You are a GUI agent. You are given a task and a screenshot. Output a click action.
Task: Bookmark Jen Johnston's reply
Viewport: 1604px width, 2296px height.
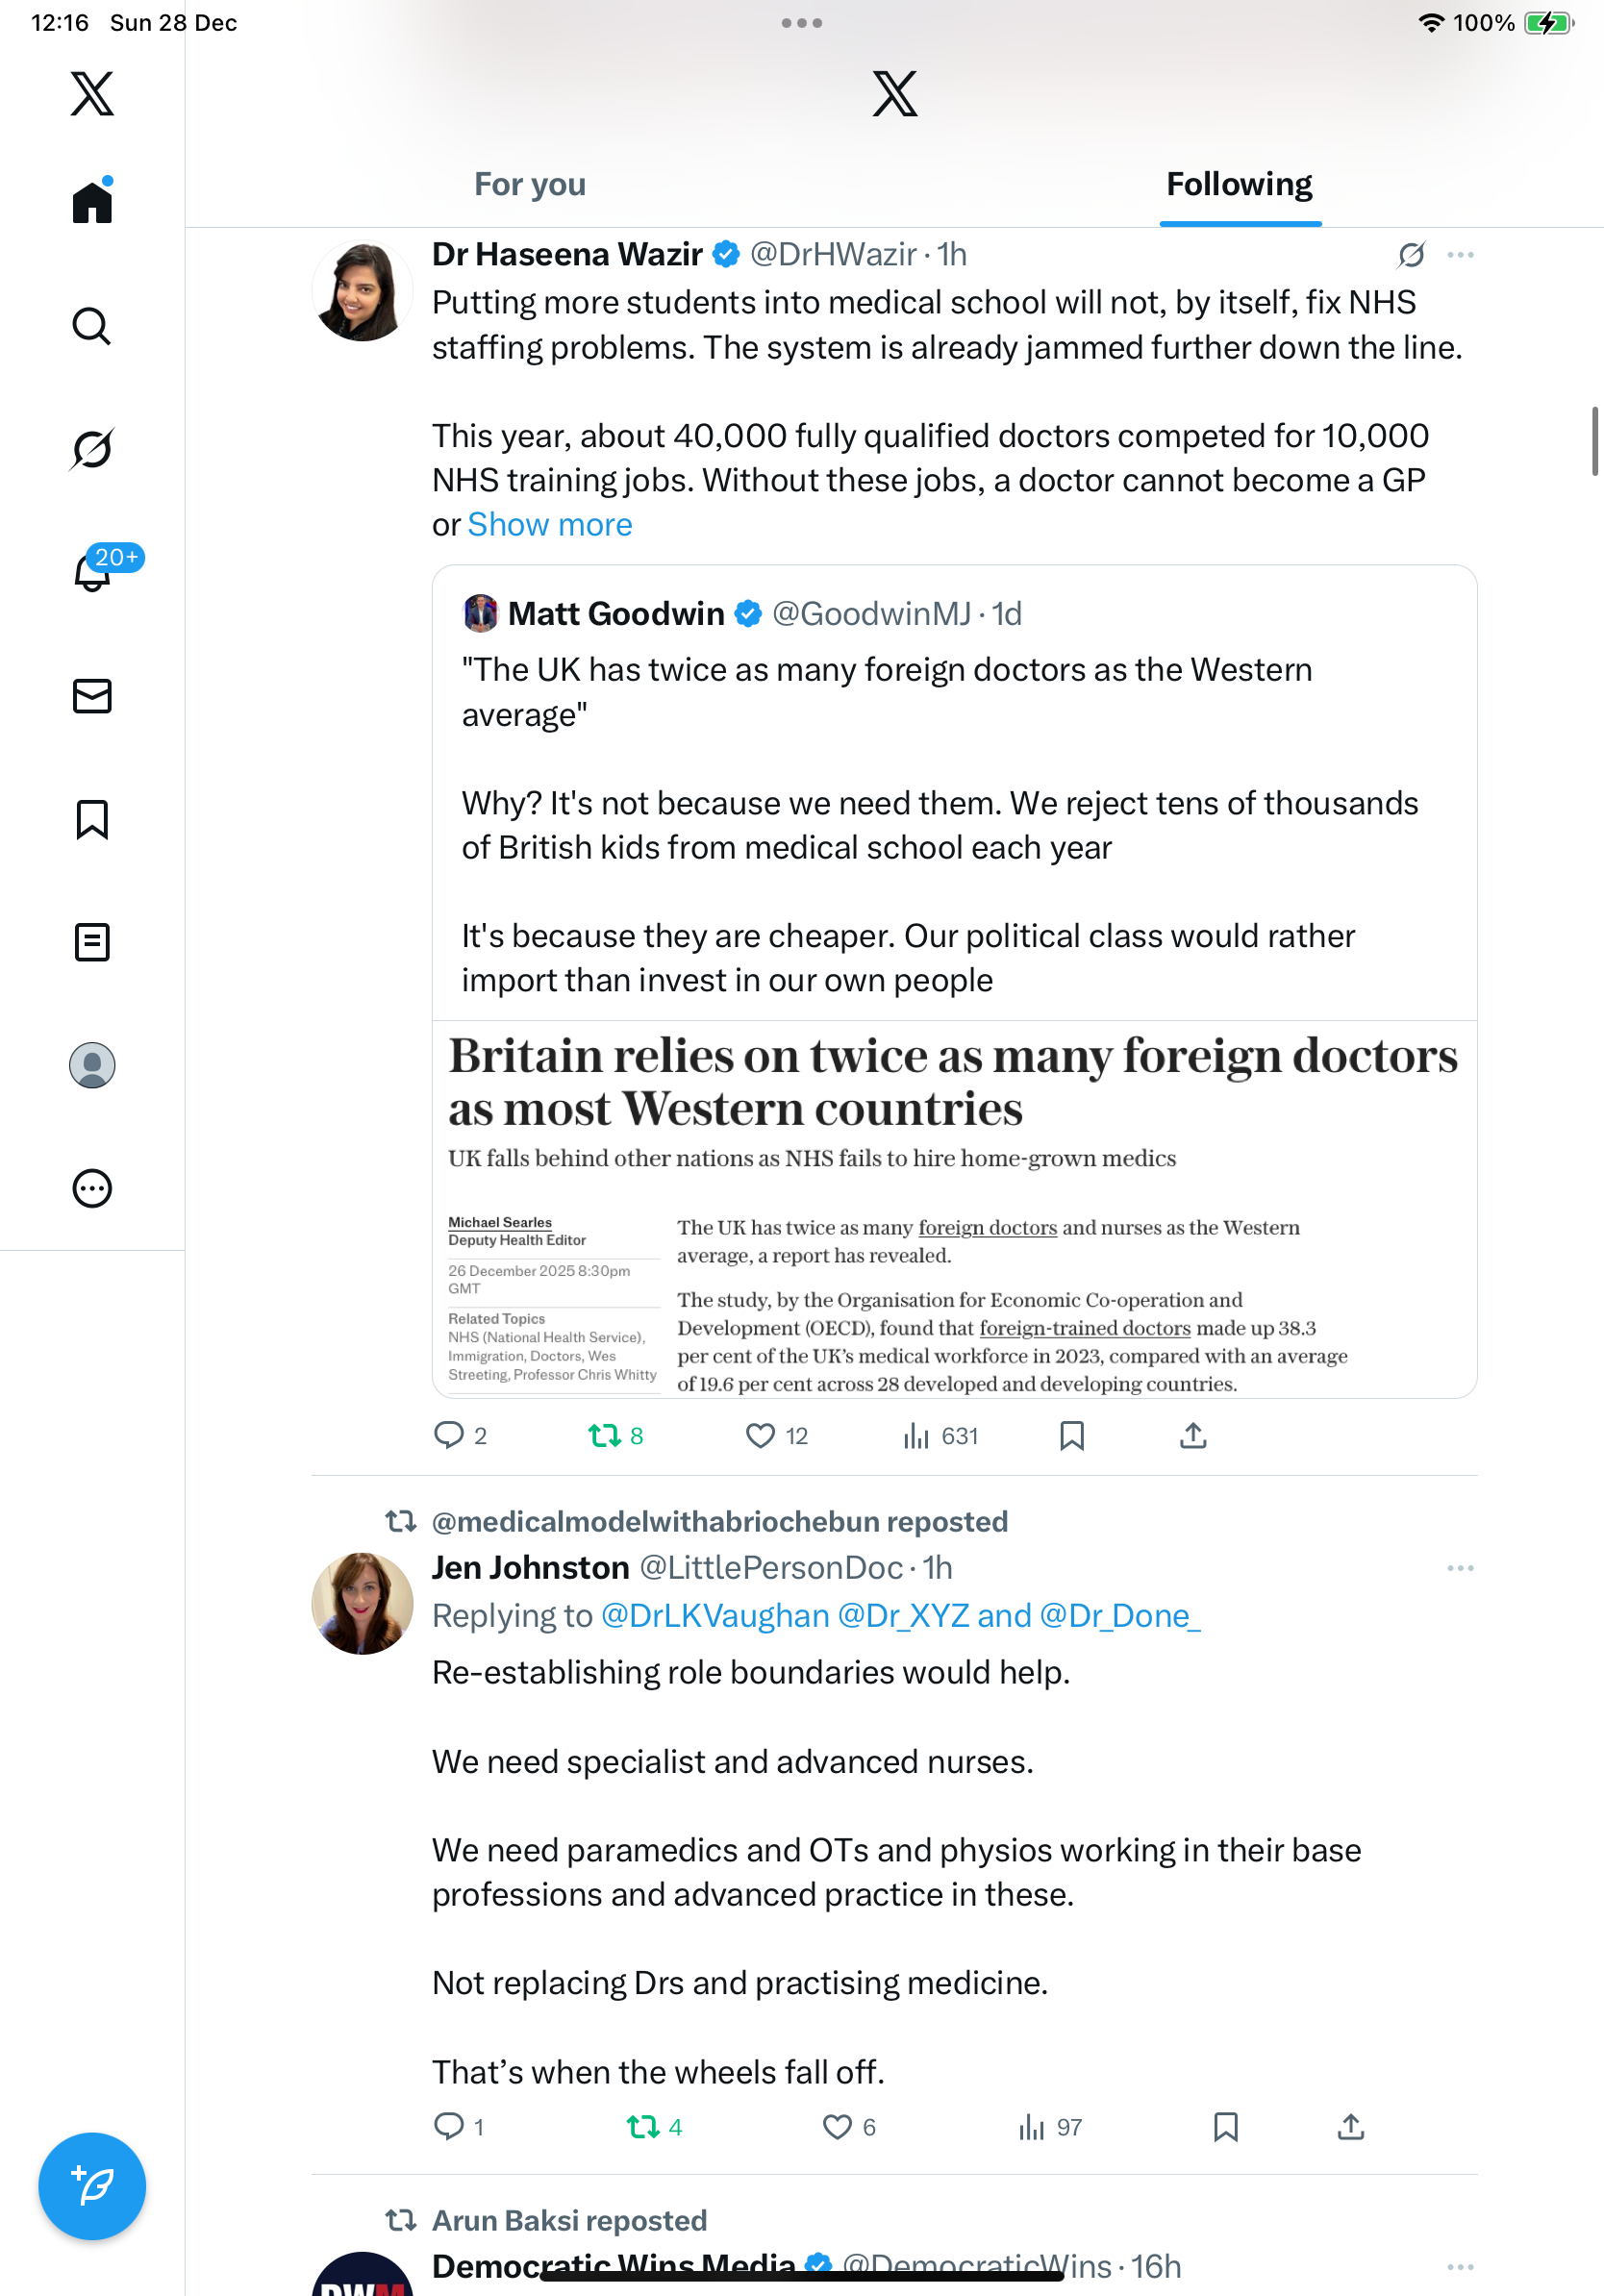(x=1225, y=2127)
